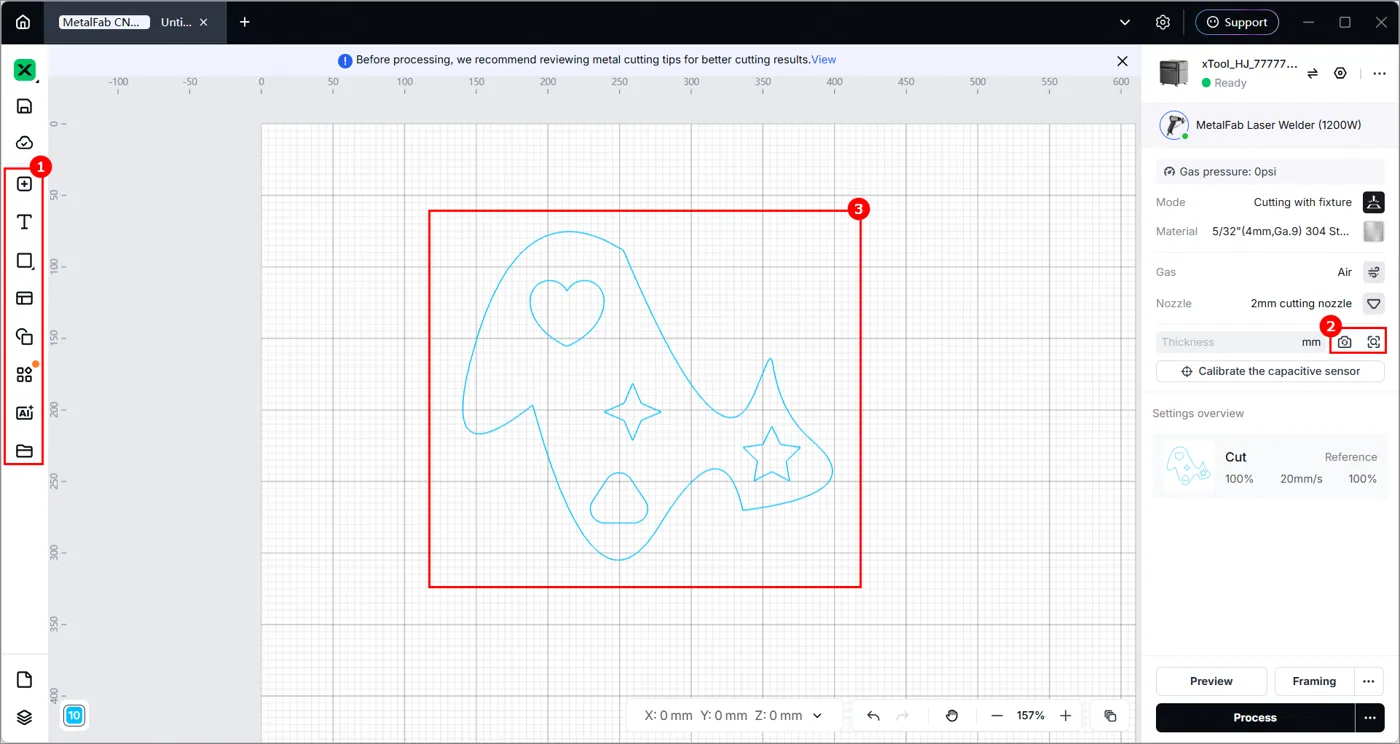Open the project folder icon
The height and width of the screenshot is (744, 1400).
[25, 451]
